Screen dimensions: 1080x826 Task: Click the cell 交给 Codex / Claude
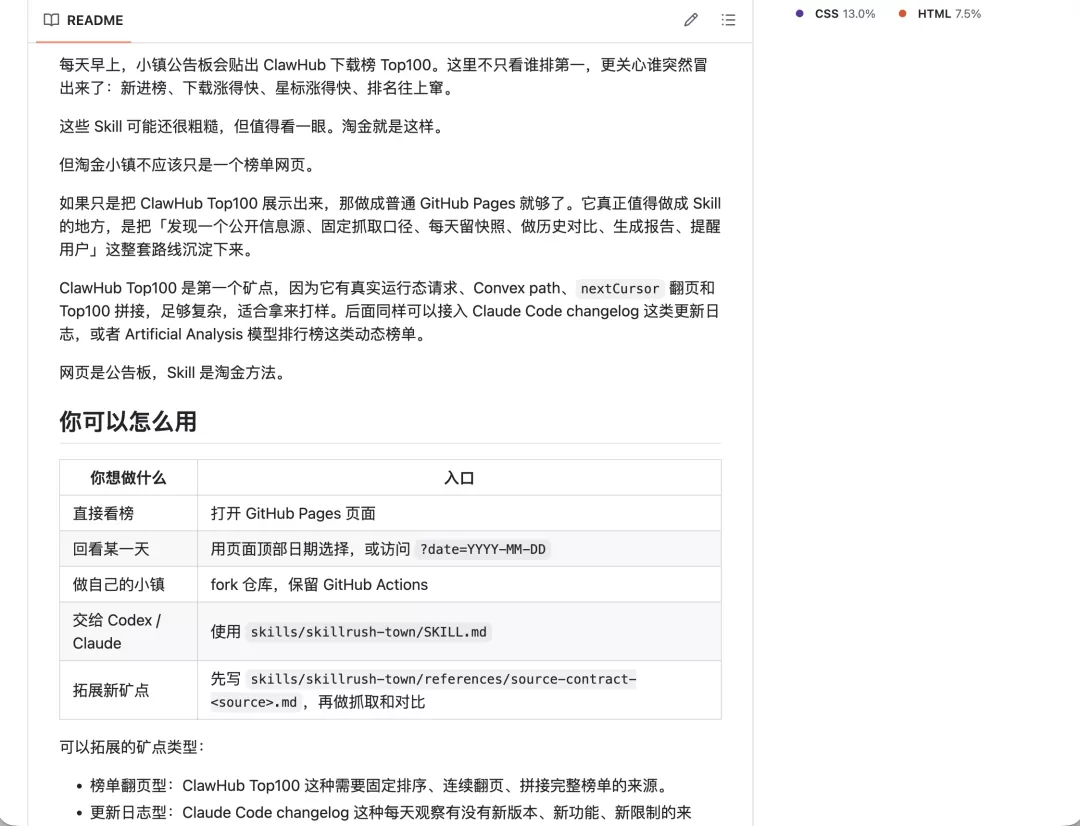coord(128,632)
